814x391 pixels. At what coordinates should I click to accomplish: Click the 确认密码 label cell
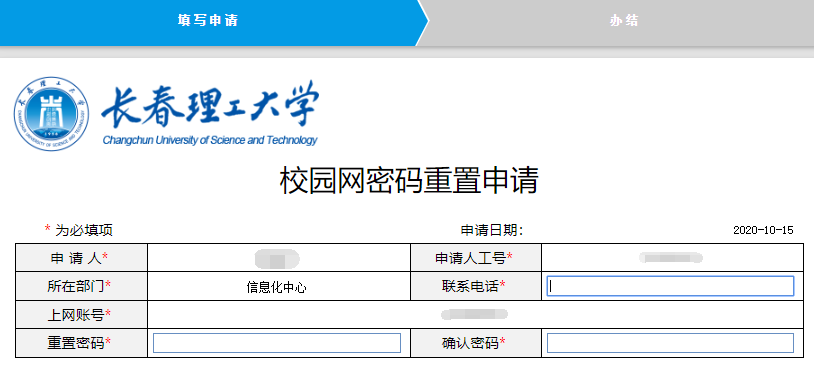[476, 343]
